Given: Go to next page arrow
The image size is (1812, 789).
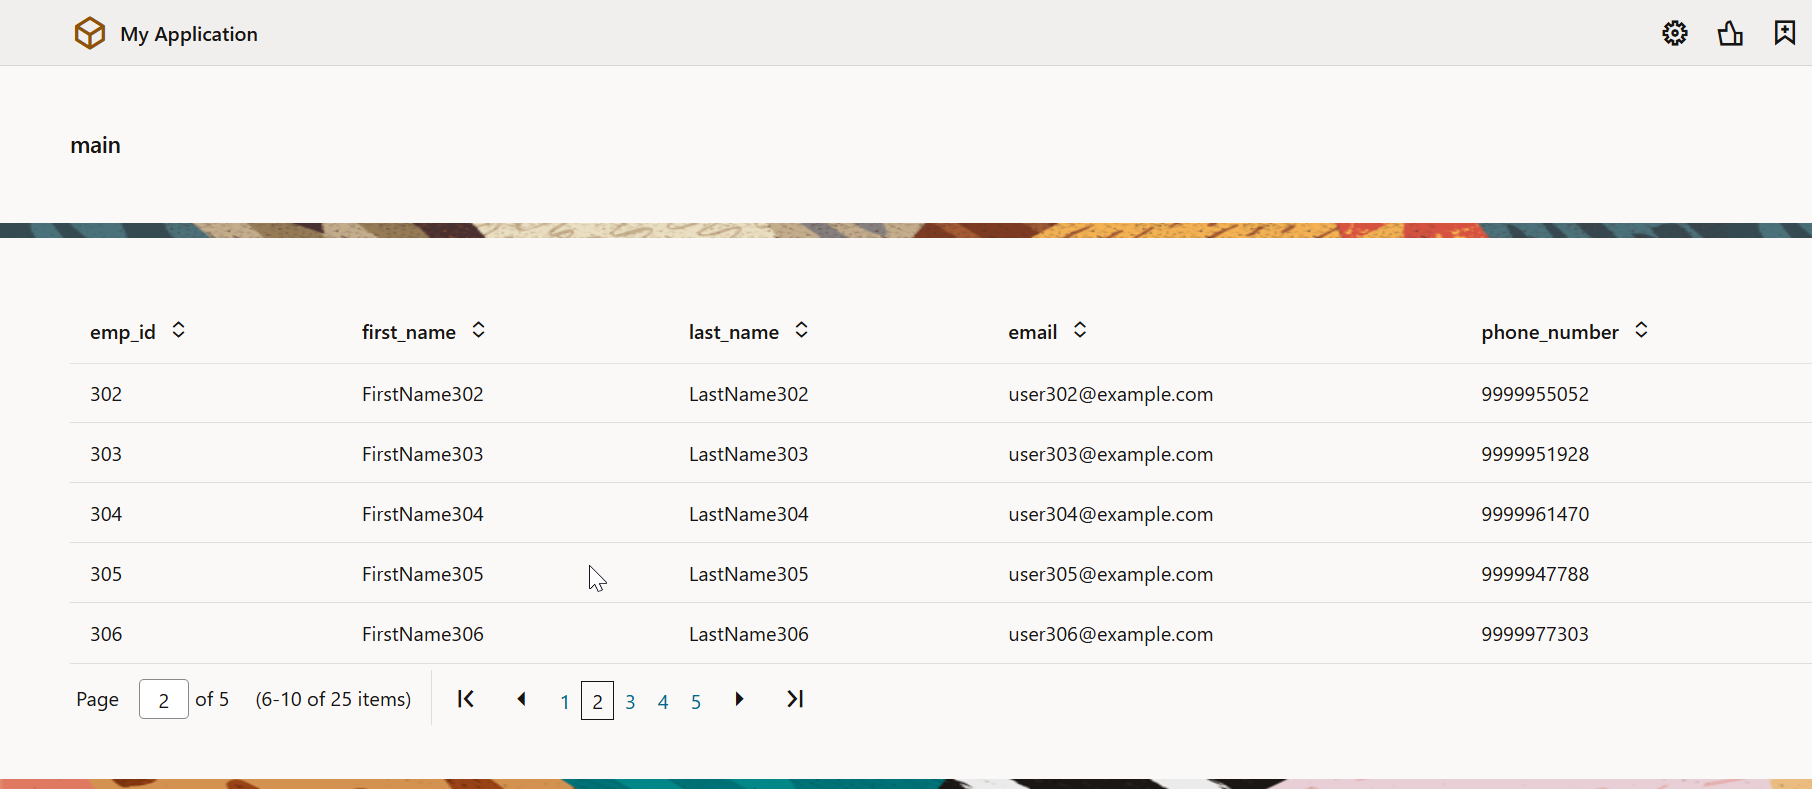Looking at the screenshot, I should (739, 699).
